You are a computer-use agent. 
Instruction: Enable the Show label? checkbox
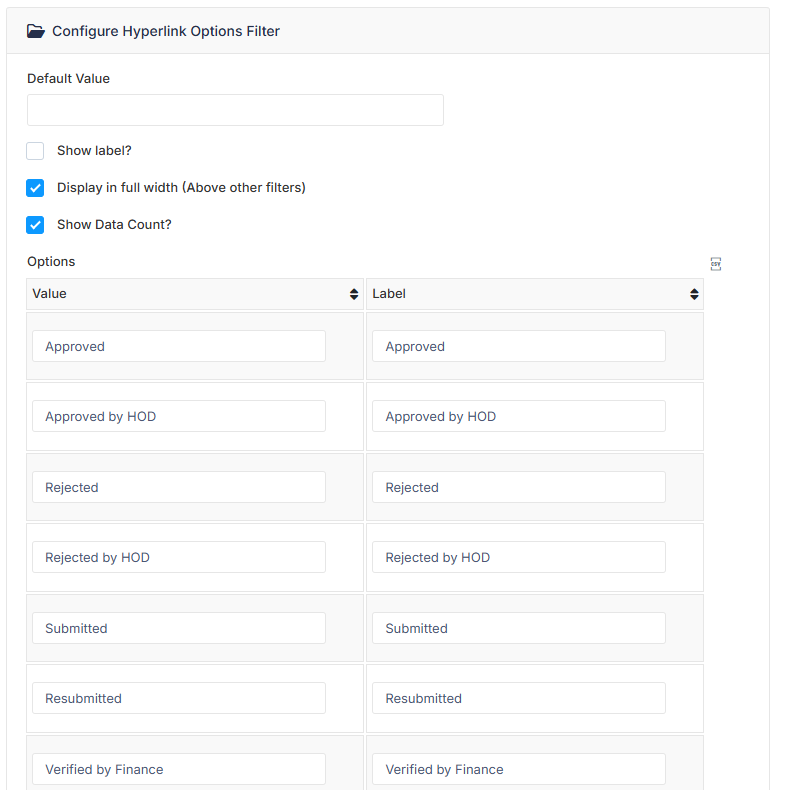35,151
